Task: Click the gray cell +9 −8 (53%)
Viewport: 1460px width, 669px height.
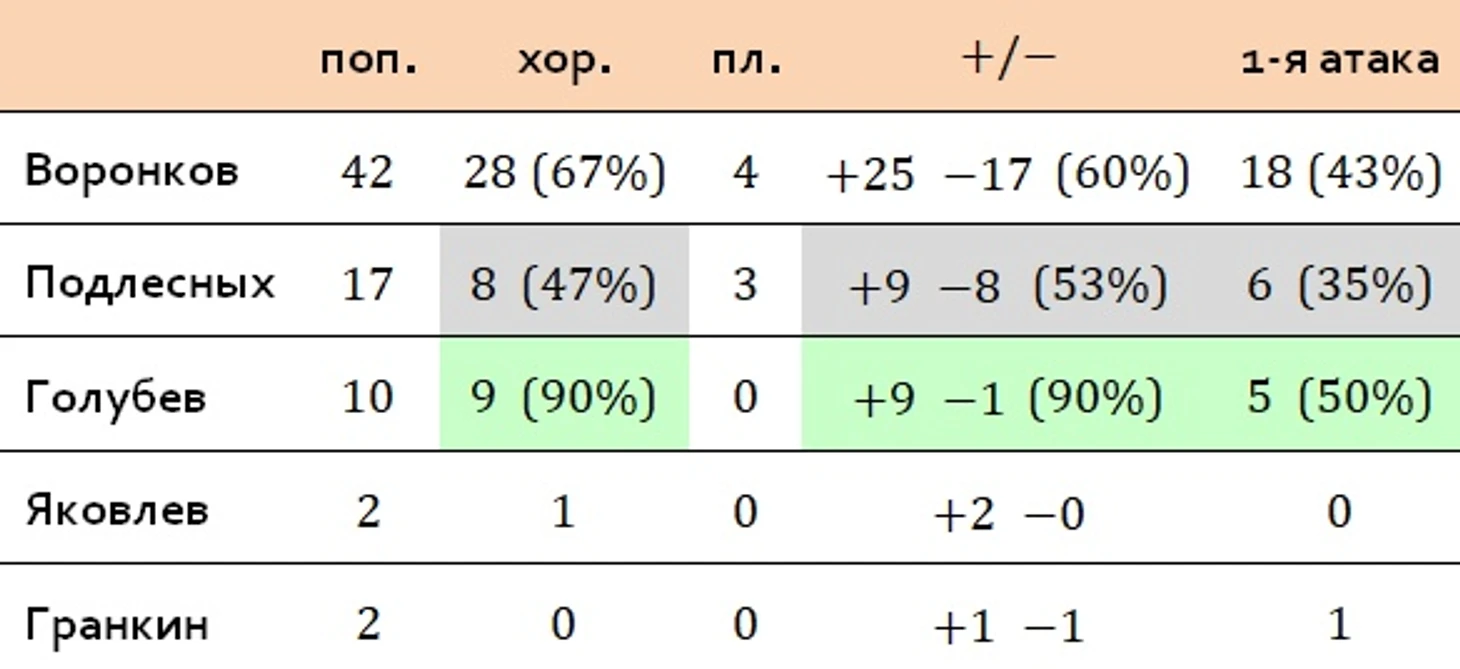Action: pos(1008,281)
